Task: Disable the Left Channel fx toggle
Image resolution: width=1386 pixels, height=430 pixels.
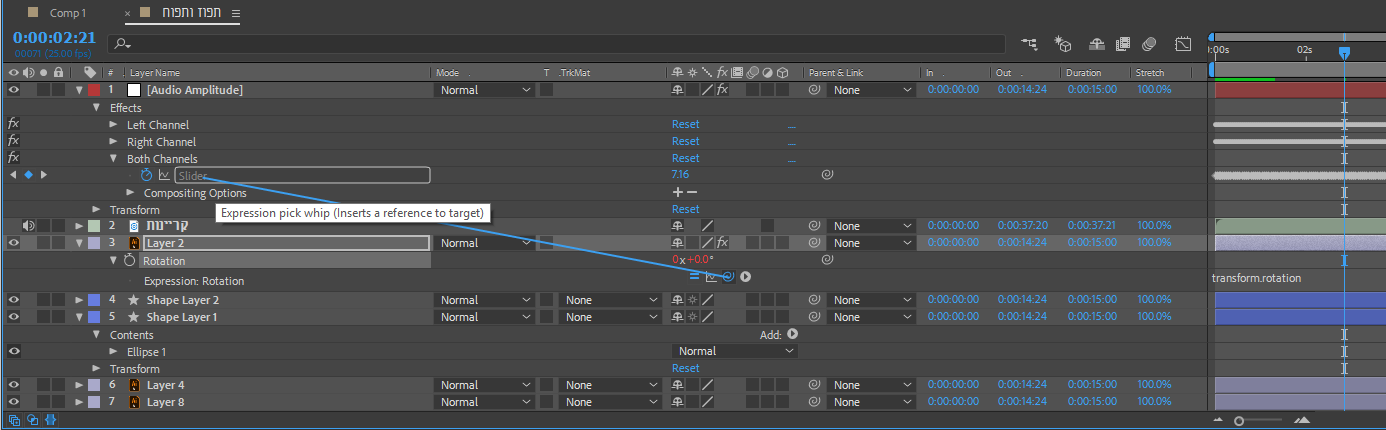Action: pos(14,125)
